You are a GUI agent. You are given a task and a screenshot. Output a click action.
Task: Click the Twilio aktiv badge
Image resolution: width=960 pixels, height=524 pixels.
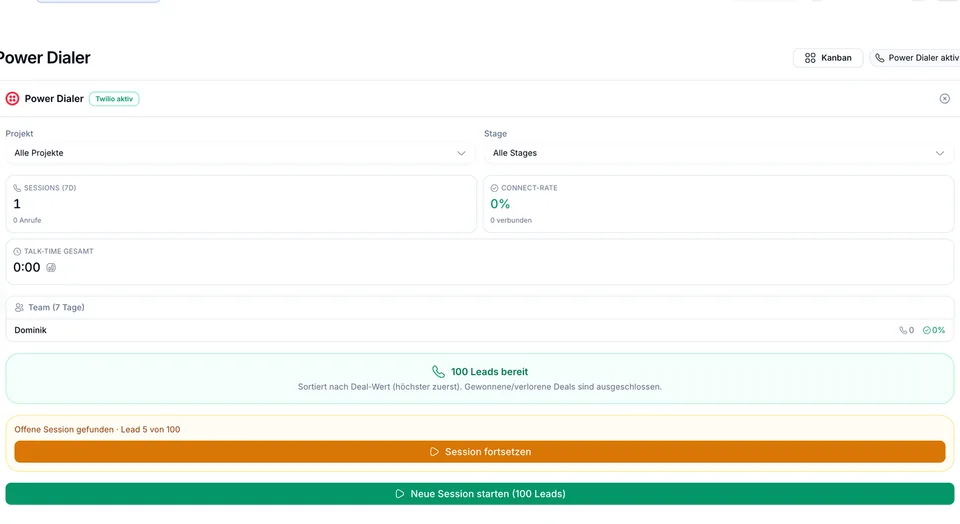[114, 99]
